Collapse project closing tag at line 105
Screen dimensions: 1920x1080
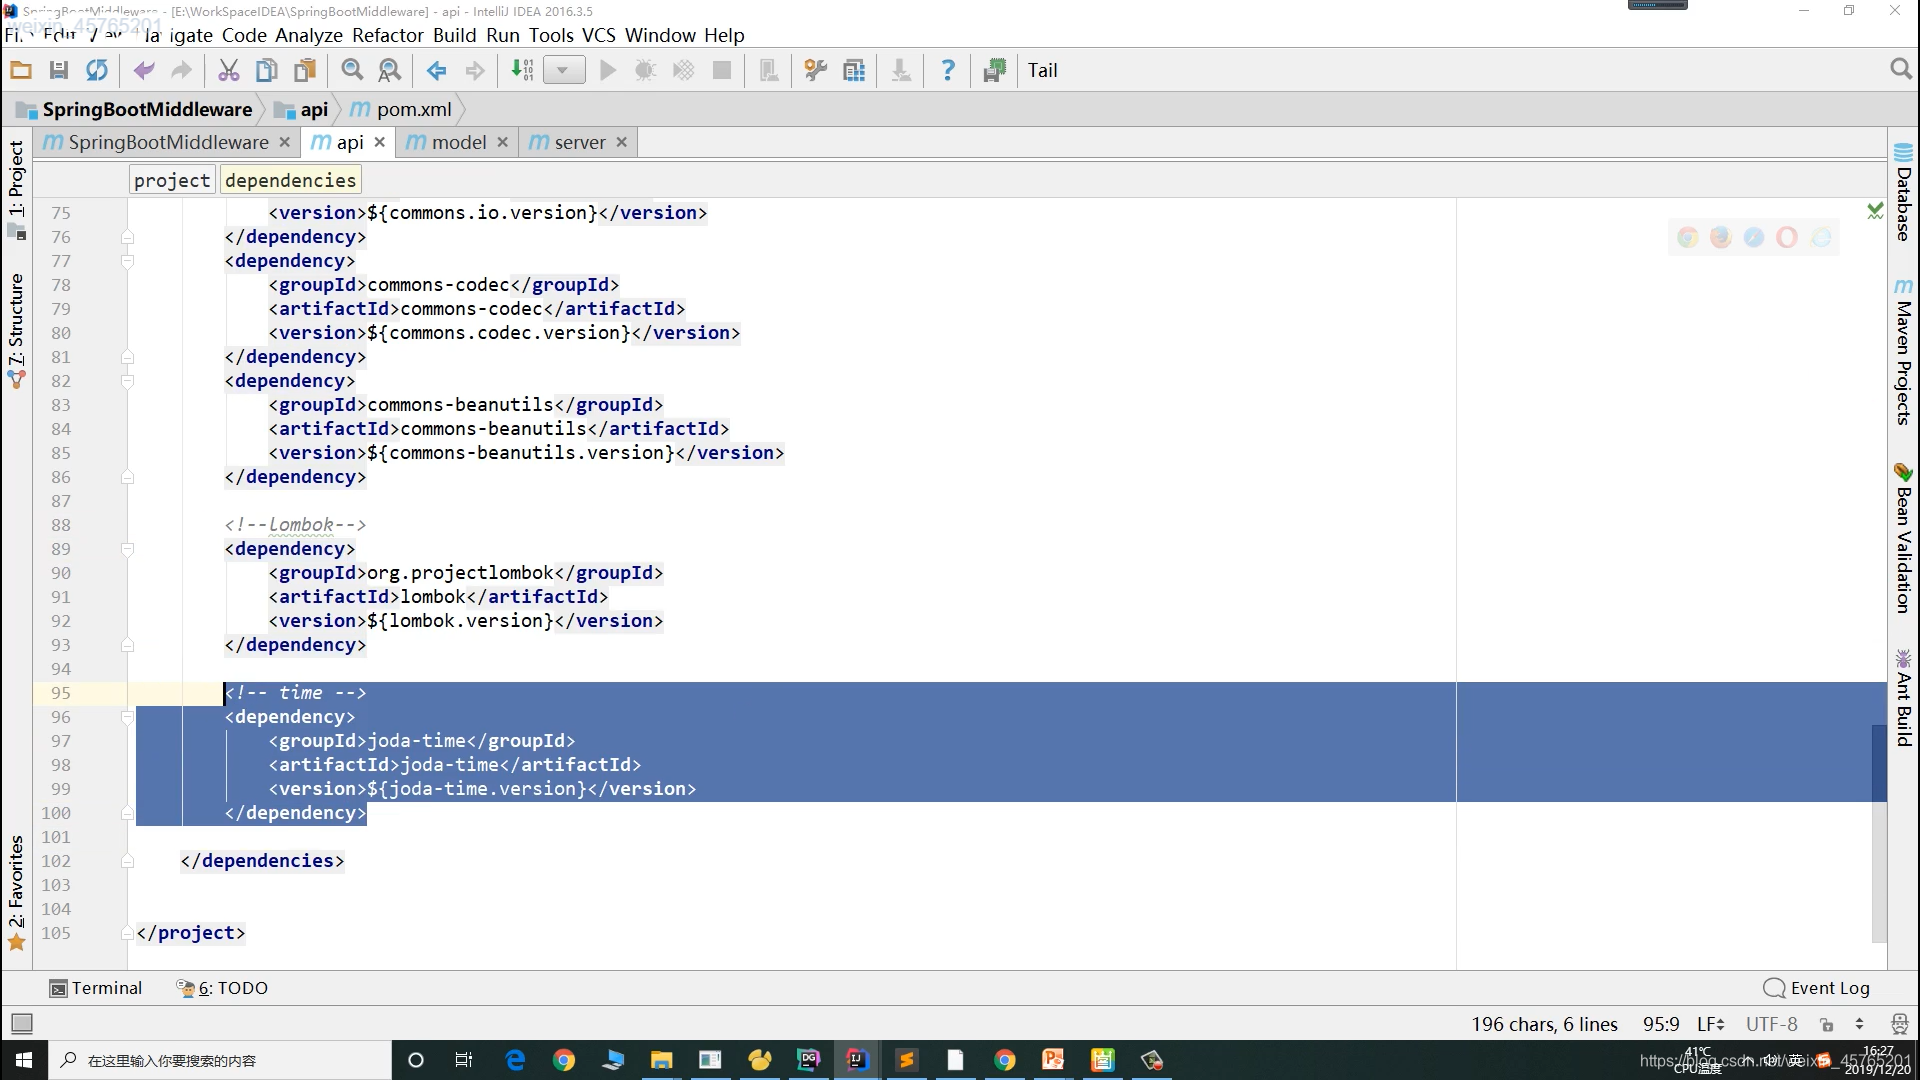click(127, 933)
